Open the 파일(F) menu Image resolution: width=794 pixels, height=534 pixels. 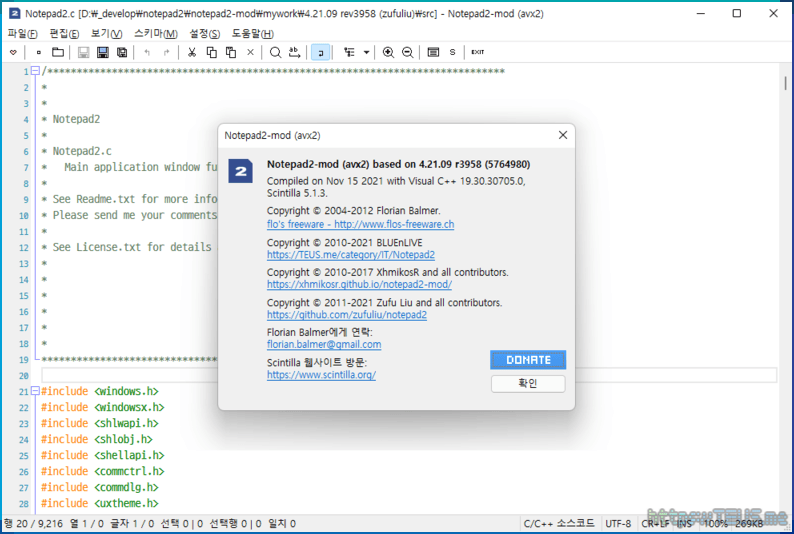click(23, 33)
